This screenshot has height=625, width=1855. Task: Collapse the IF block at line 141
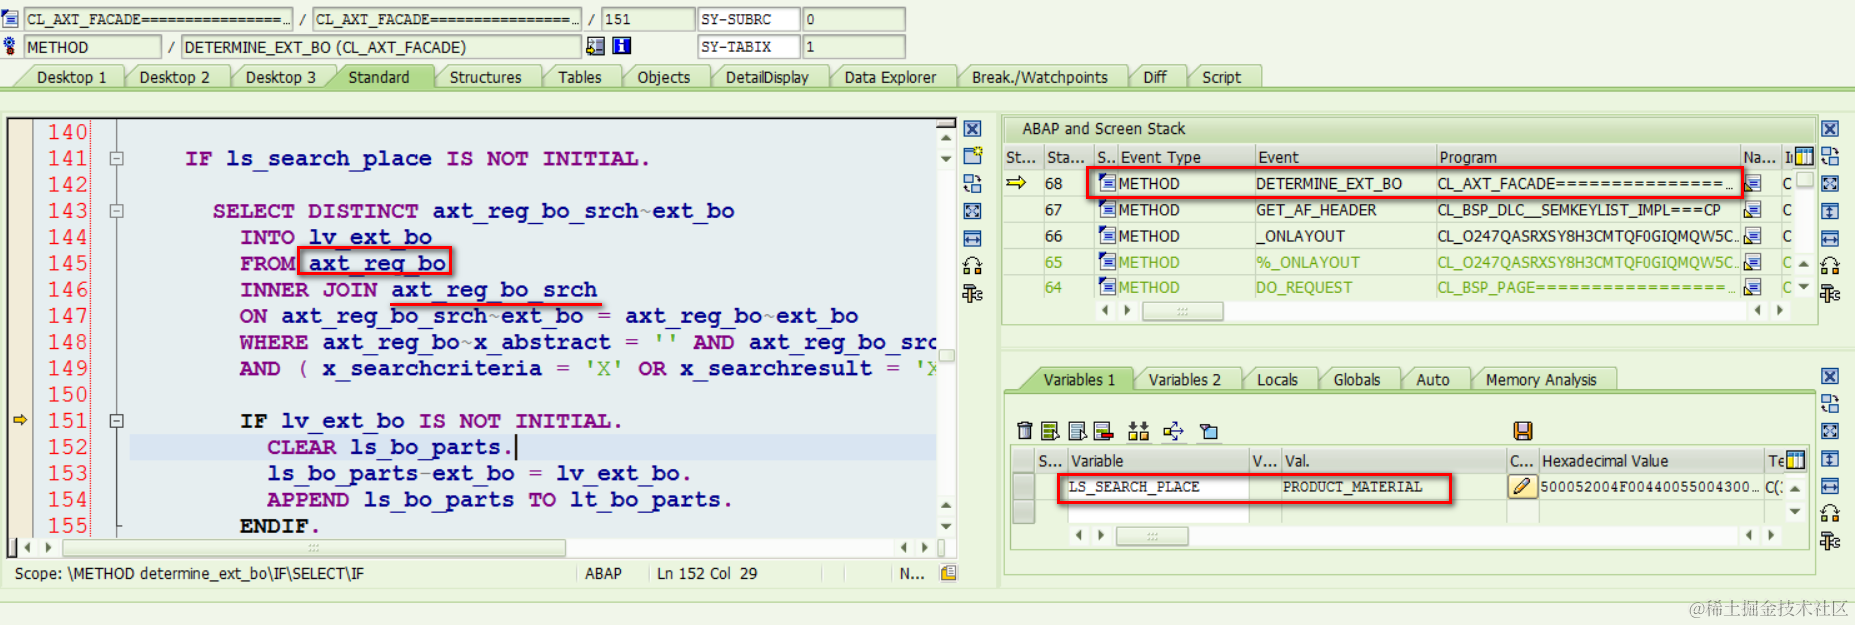coord(116,158)
